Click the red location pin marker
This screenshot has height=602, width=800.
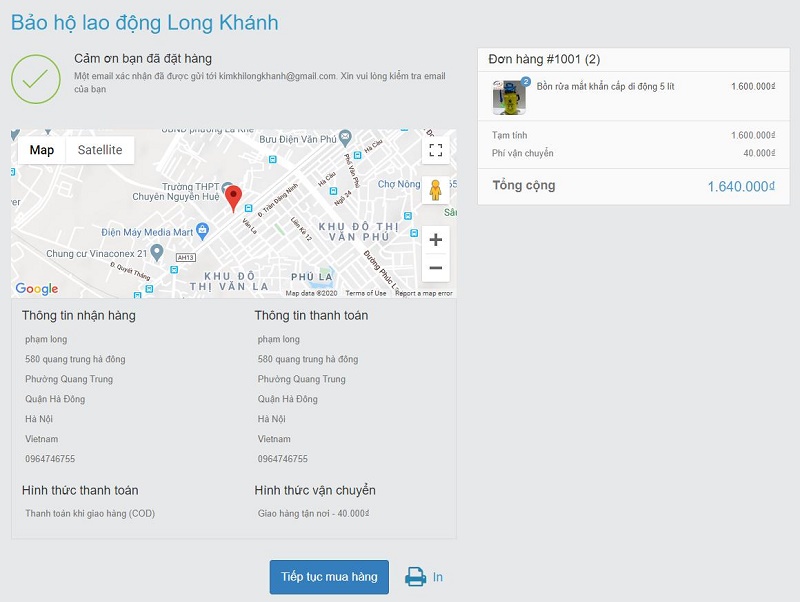[x=233, y=197]
